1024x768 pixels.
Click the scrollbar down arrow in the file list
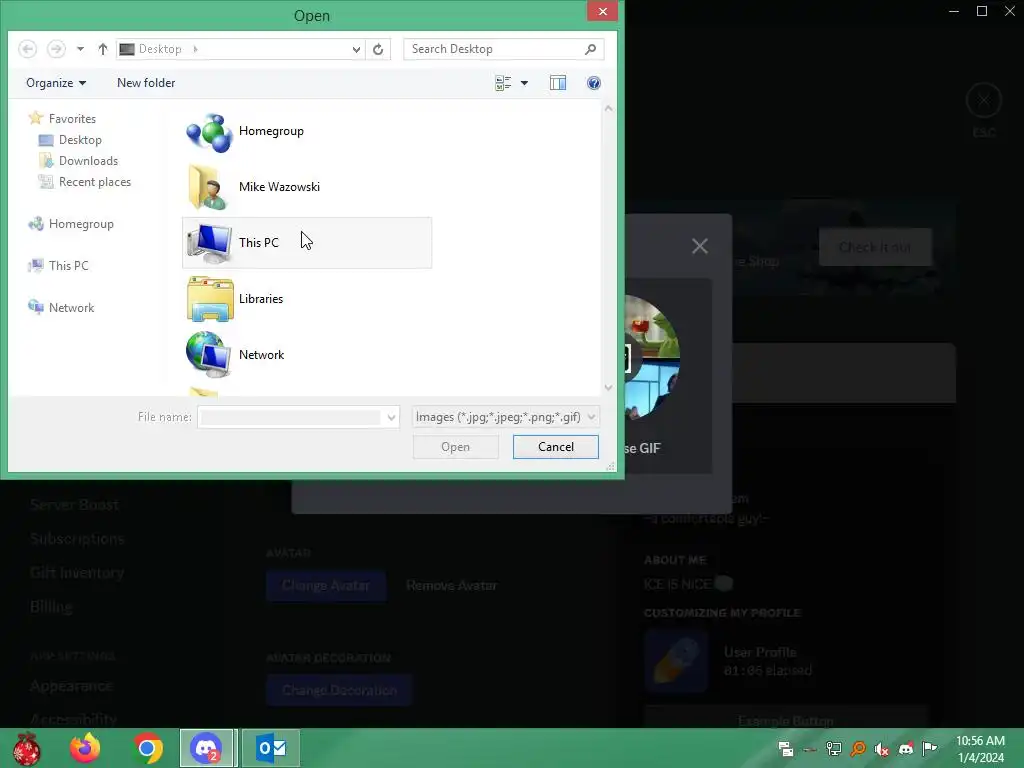[x=608, y=387]
